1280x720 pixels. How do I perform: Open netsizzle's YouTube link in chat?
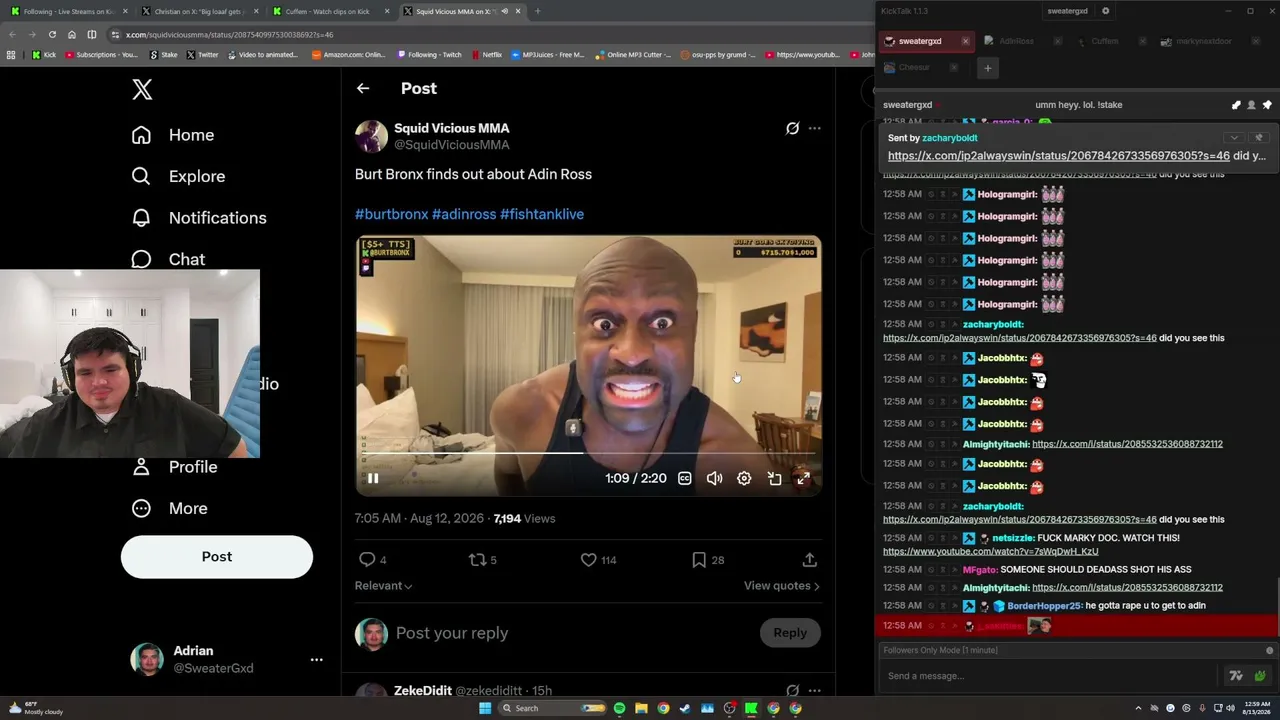tap(990, 552)
